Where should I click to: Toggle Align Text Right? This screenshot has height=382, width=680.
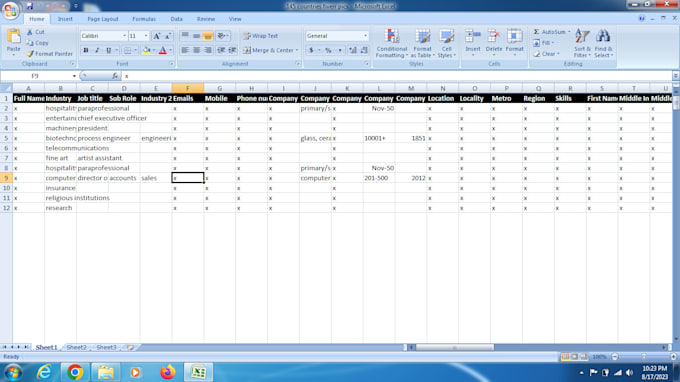coord(208,50)
